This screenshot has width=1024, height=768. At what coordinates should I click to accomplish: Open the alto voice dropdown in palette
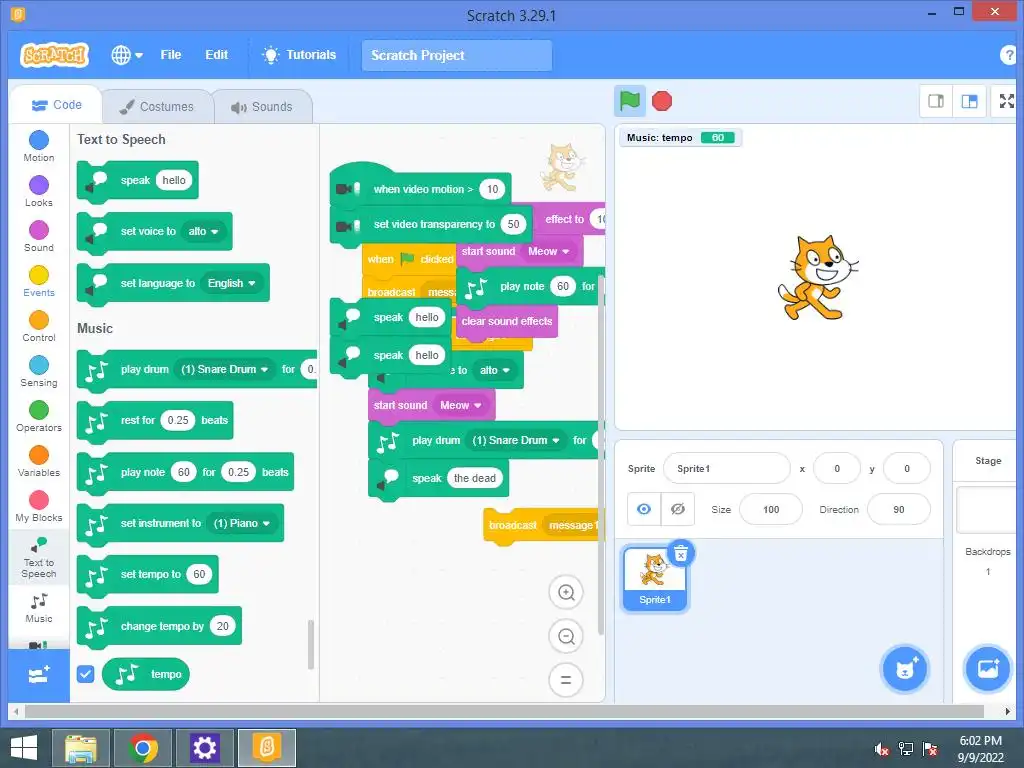(x=204, y=231)
